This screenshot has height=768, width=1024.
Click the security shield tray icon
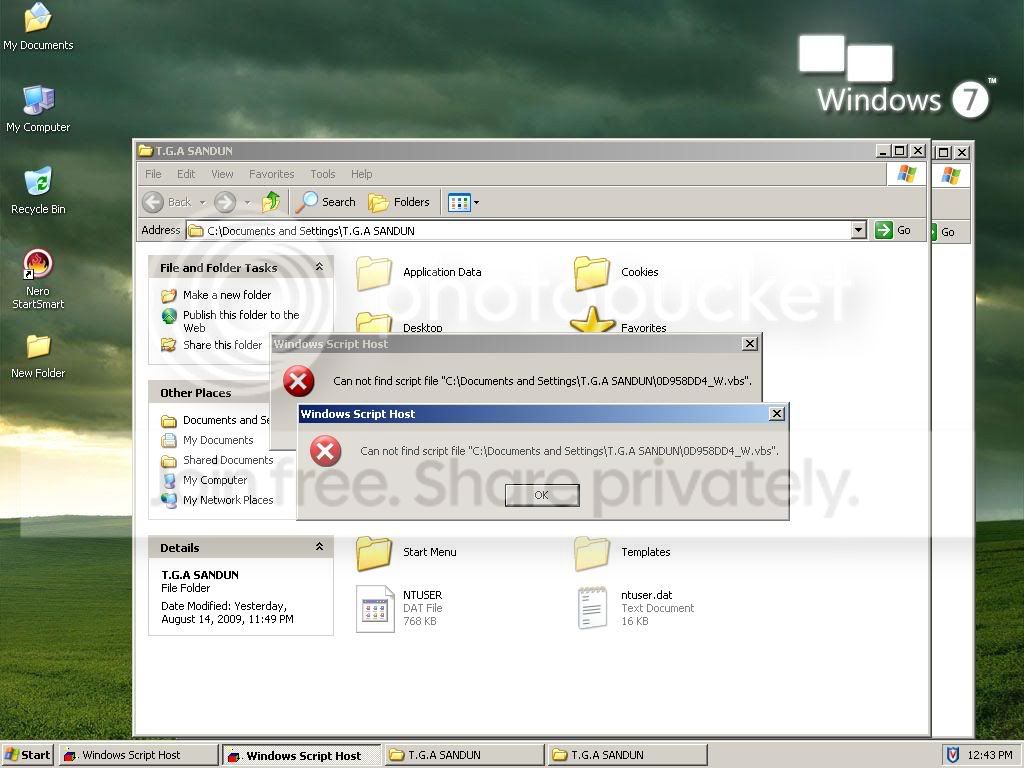(x=953, y=755)
